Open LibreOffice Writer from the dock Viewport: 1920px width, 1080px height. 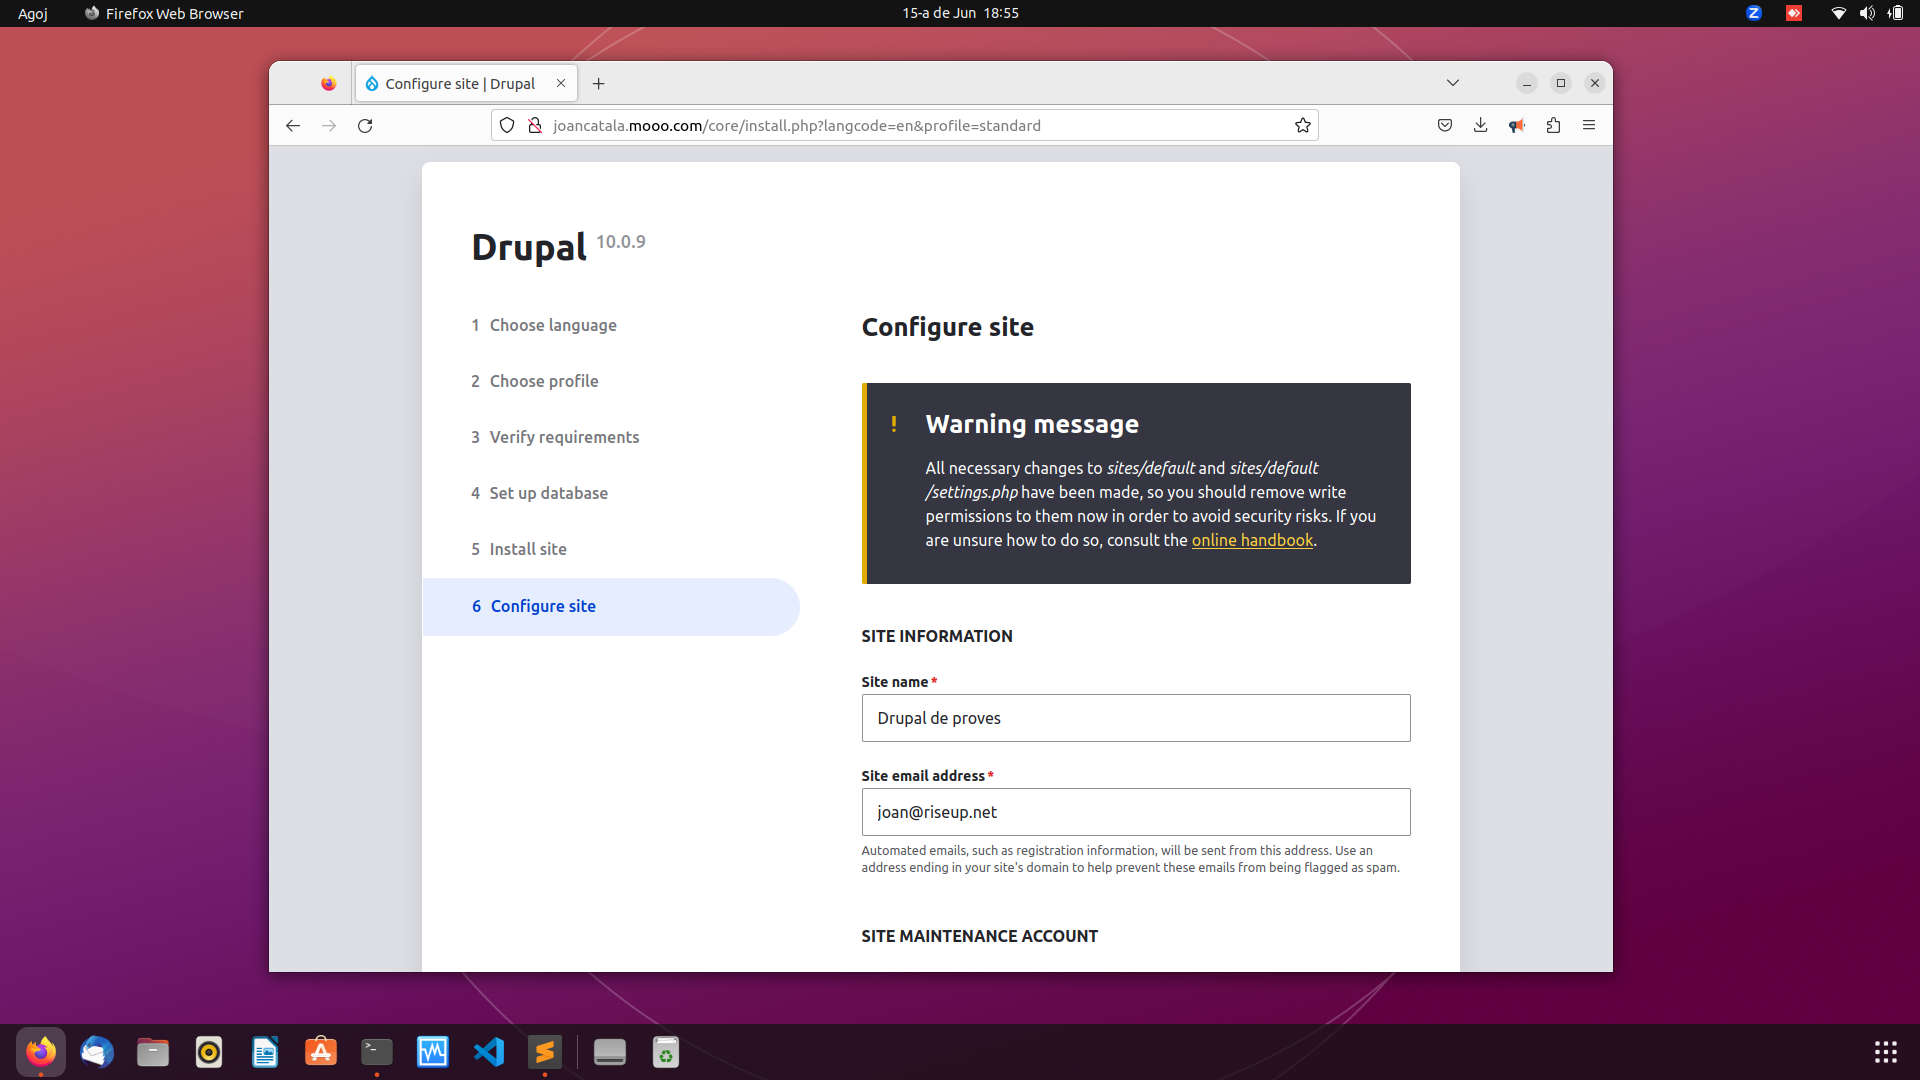[x=265, y=1052]
